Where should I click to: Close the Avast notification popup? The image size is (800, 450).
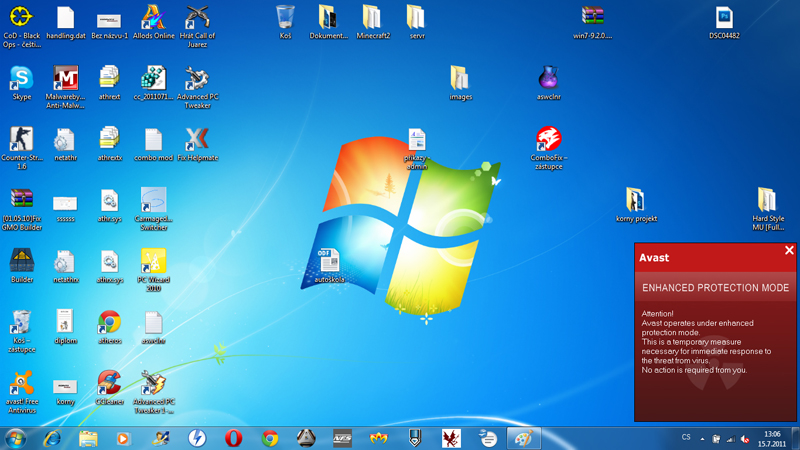pyautogui.click(x=789, y=250)
